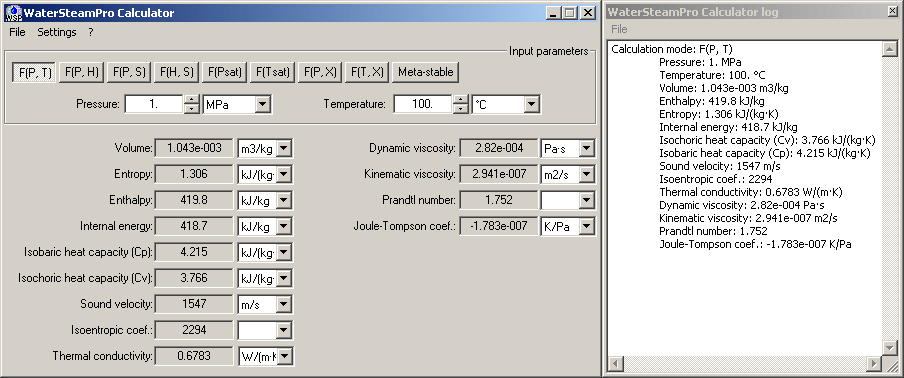The width and height of the screenshot is (904, 378).
Task: Open the File menu in Calculator window
Action: [17, 32]
